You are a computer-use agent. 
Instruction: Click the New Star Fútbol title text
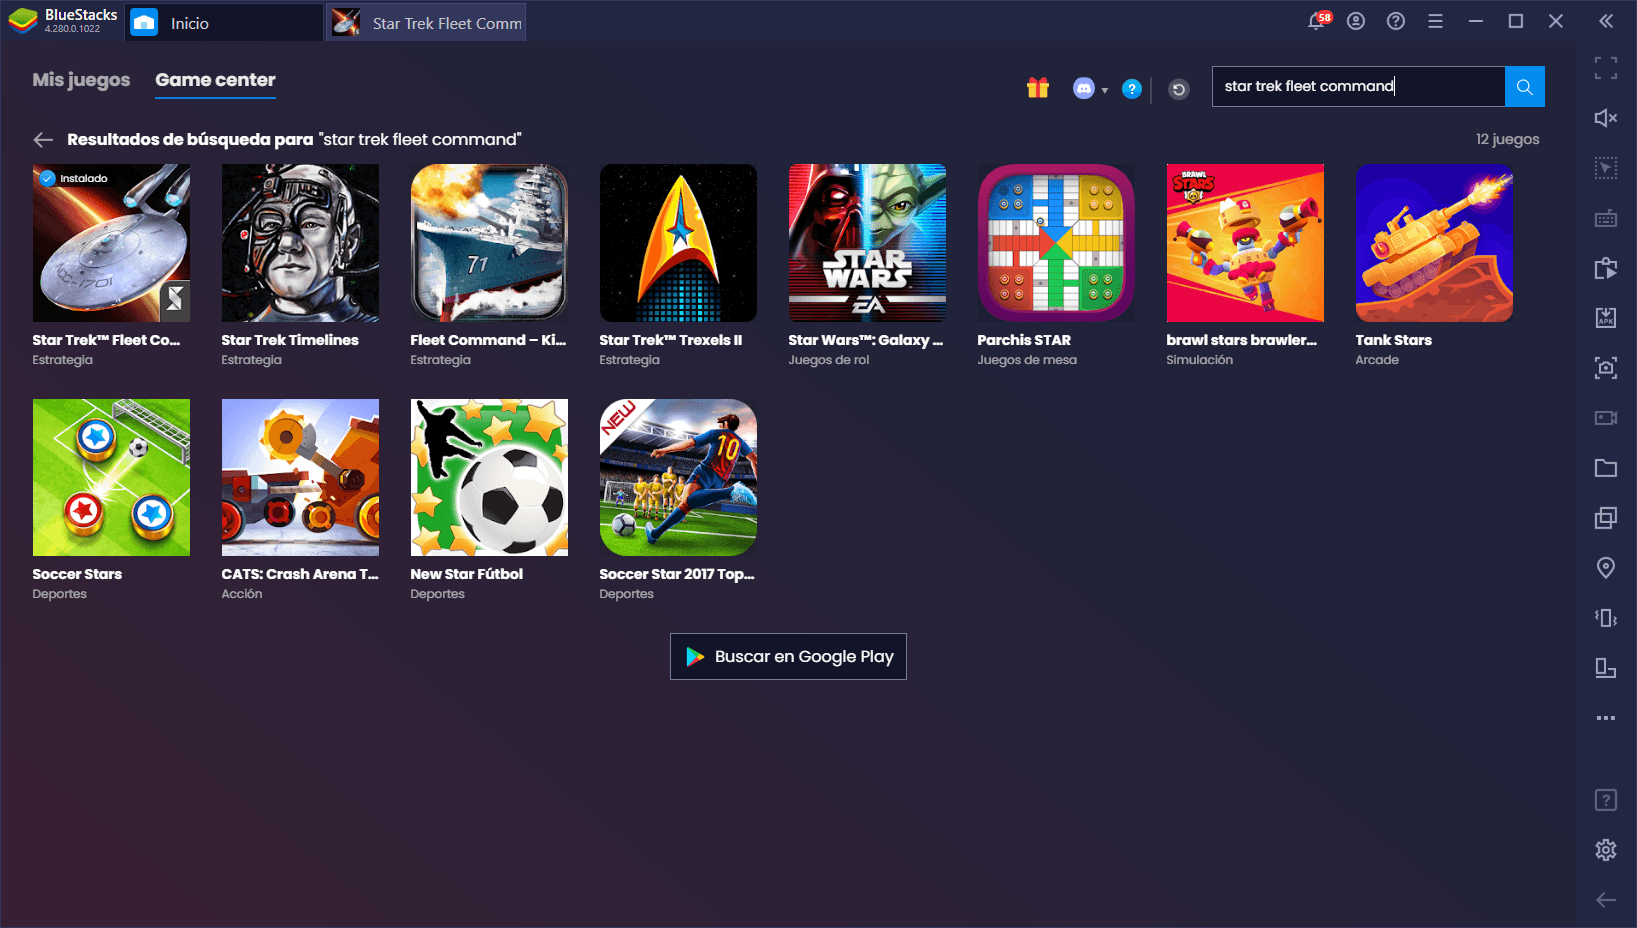click(466, 574)
